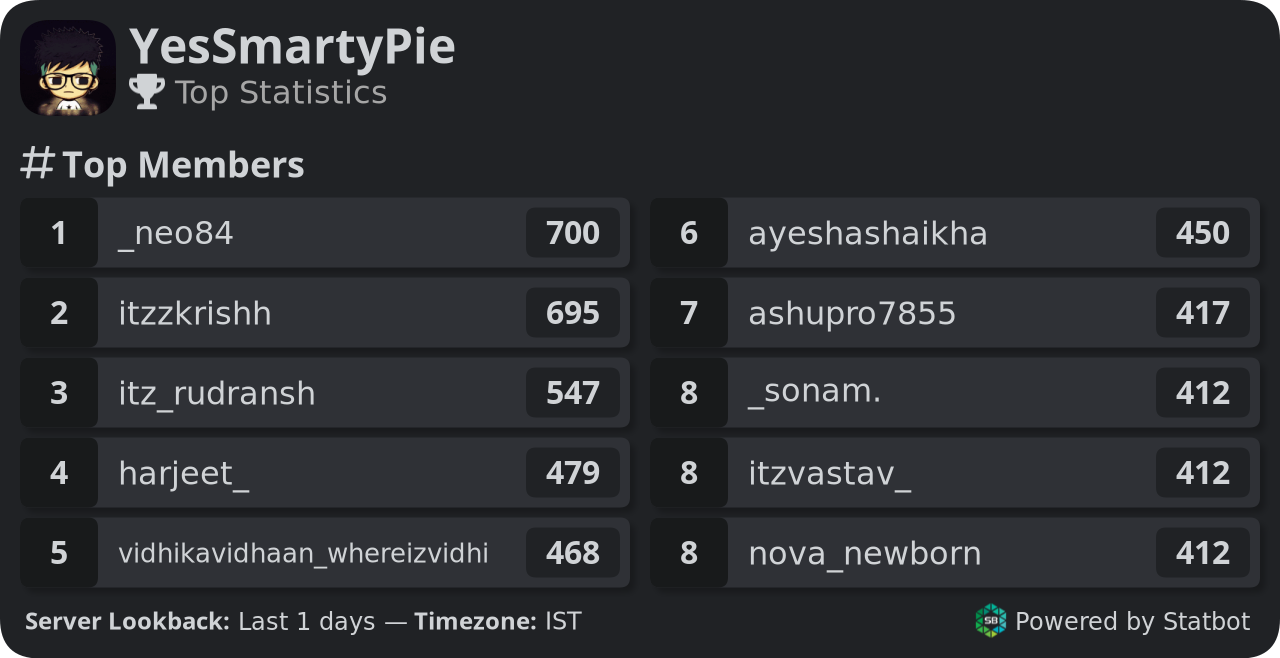Click the YesSmartyPie server title
Screen dimensions: 1280x658
point(292,47)
